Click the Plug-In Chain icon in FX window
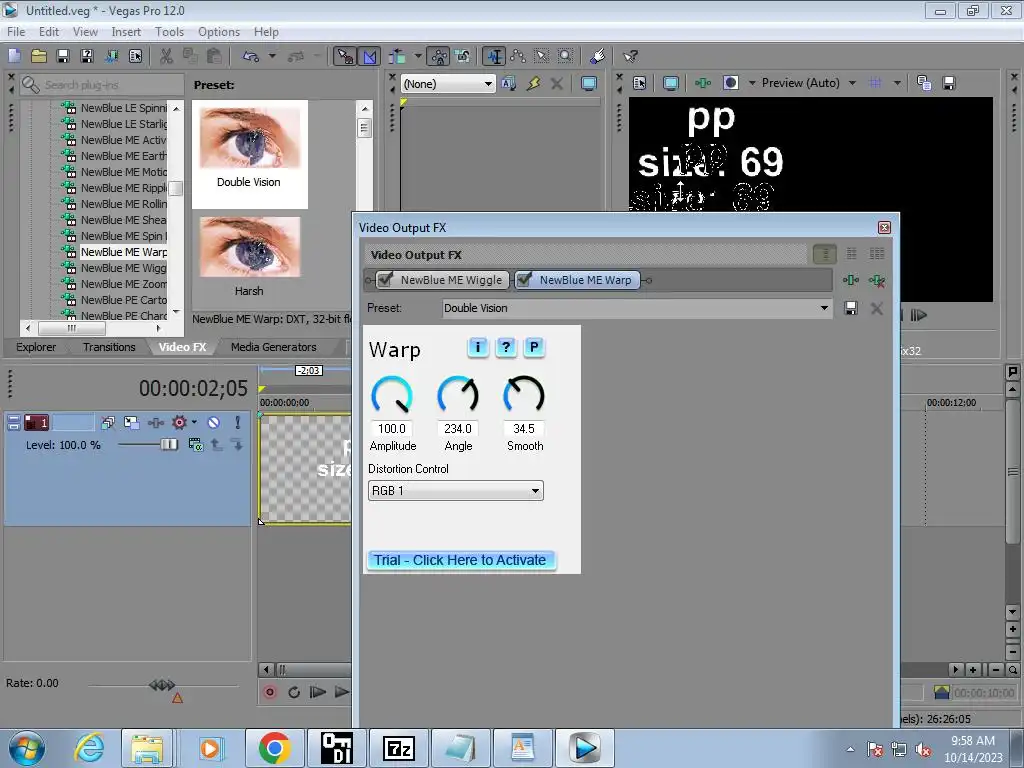 [x=850, y=280]
